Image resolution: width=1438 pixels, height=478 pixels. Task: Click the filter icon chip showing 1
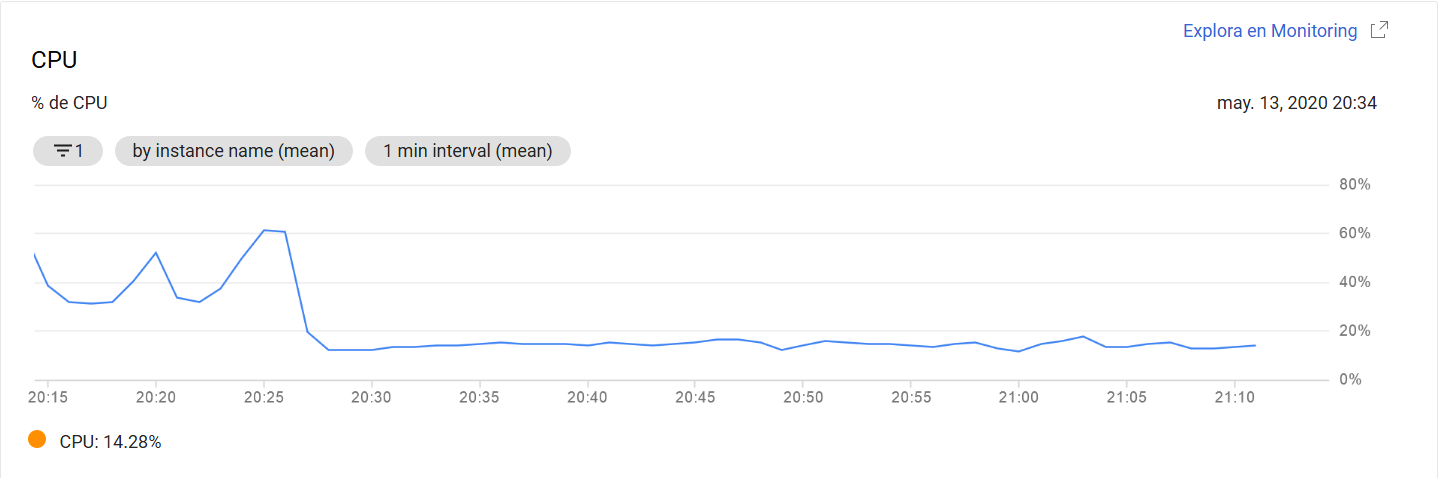click(x=68, y=151)
